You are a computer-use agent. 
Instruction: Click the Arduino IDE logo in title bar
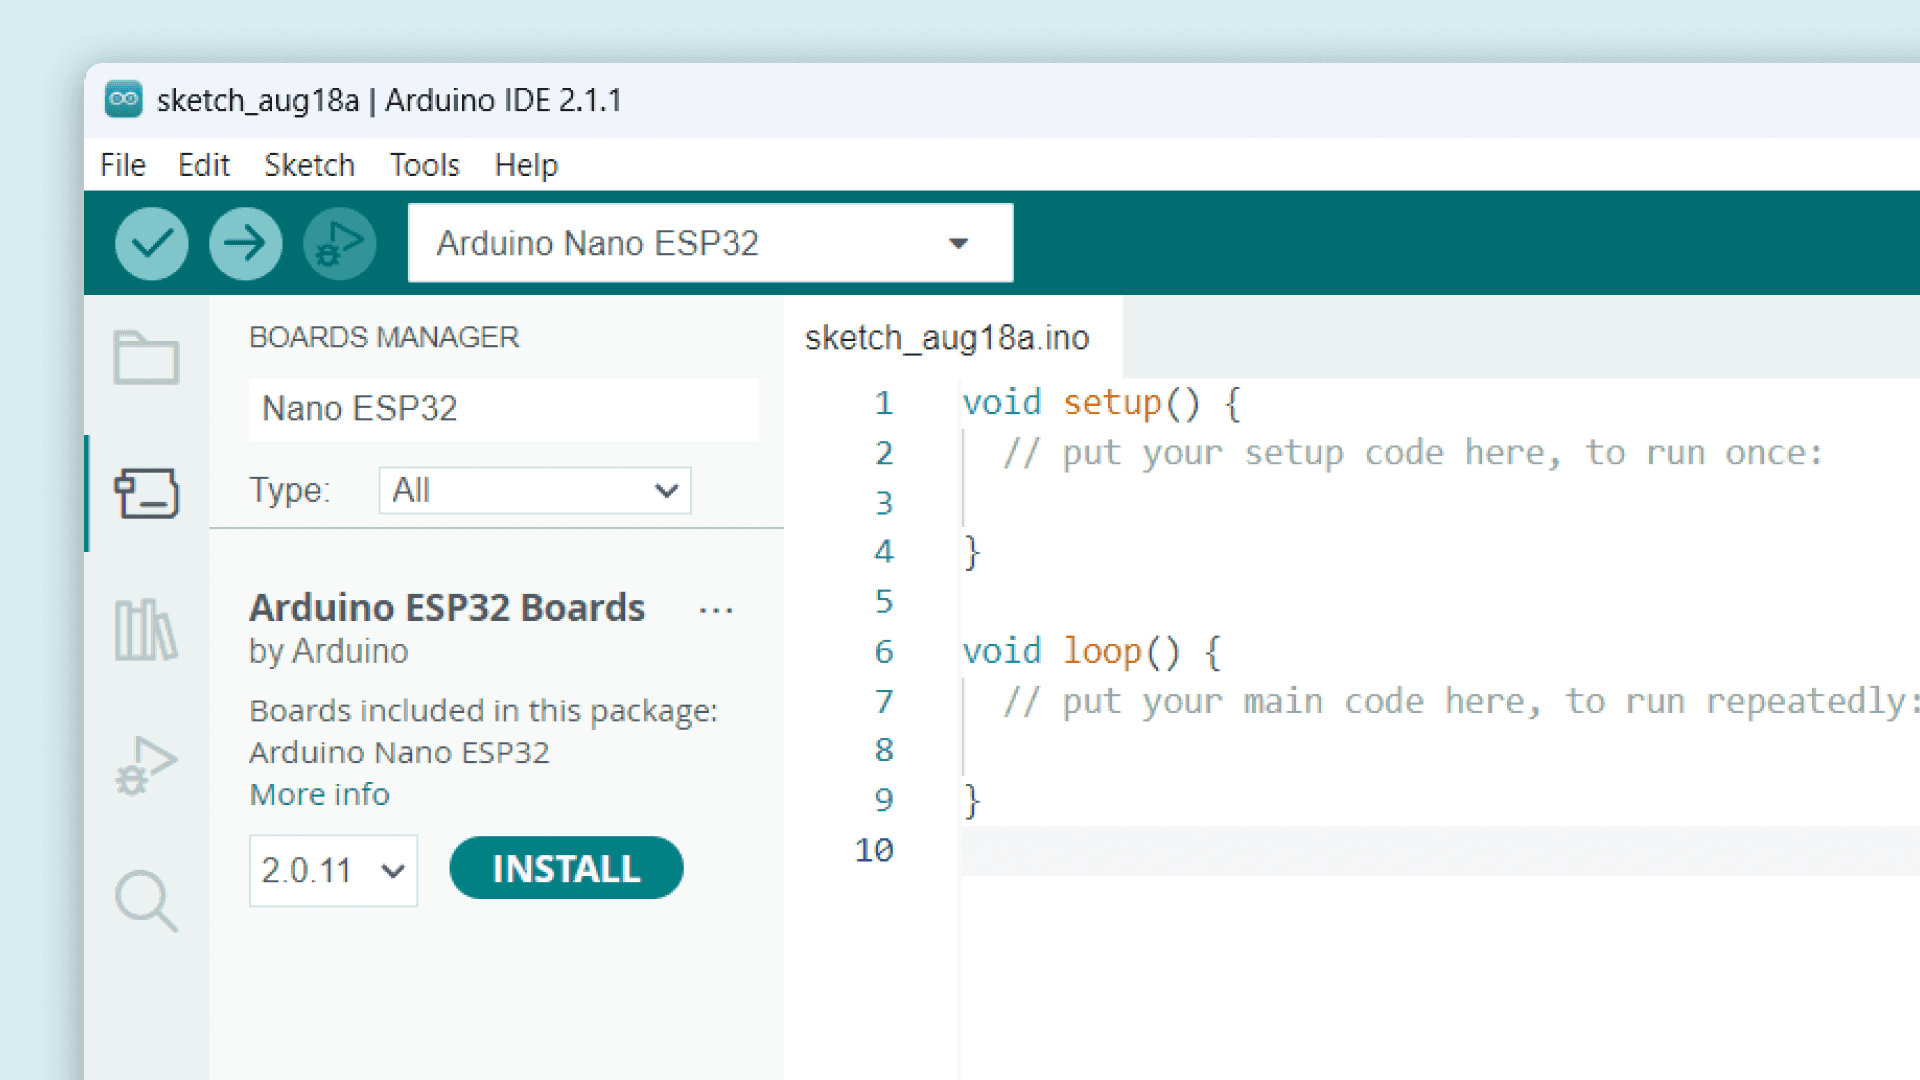click(124, 99)
